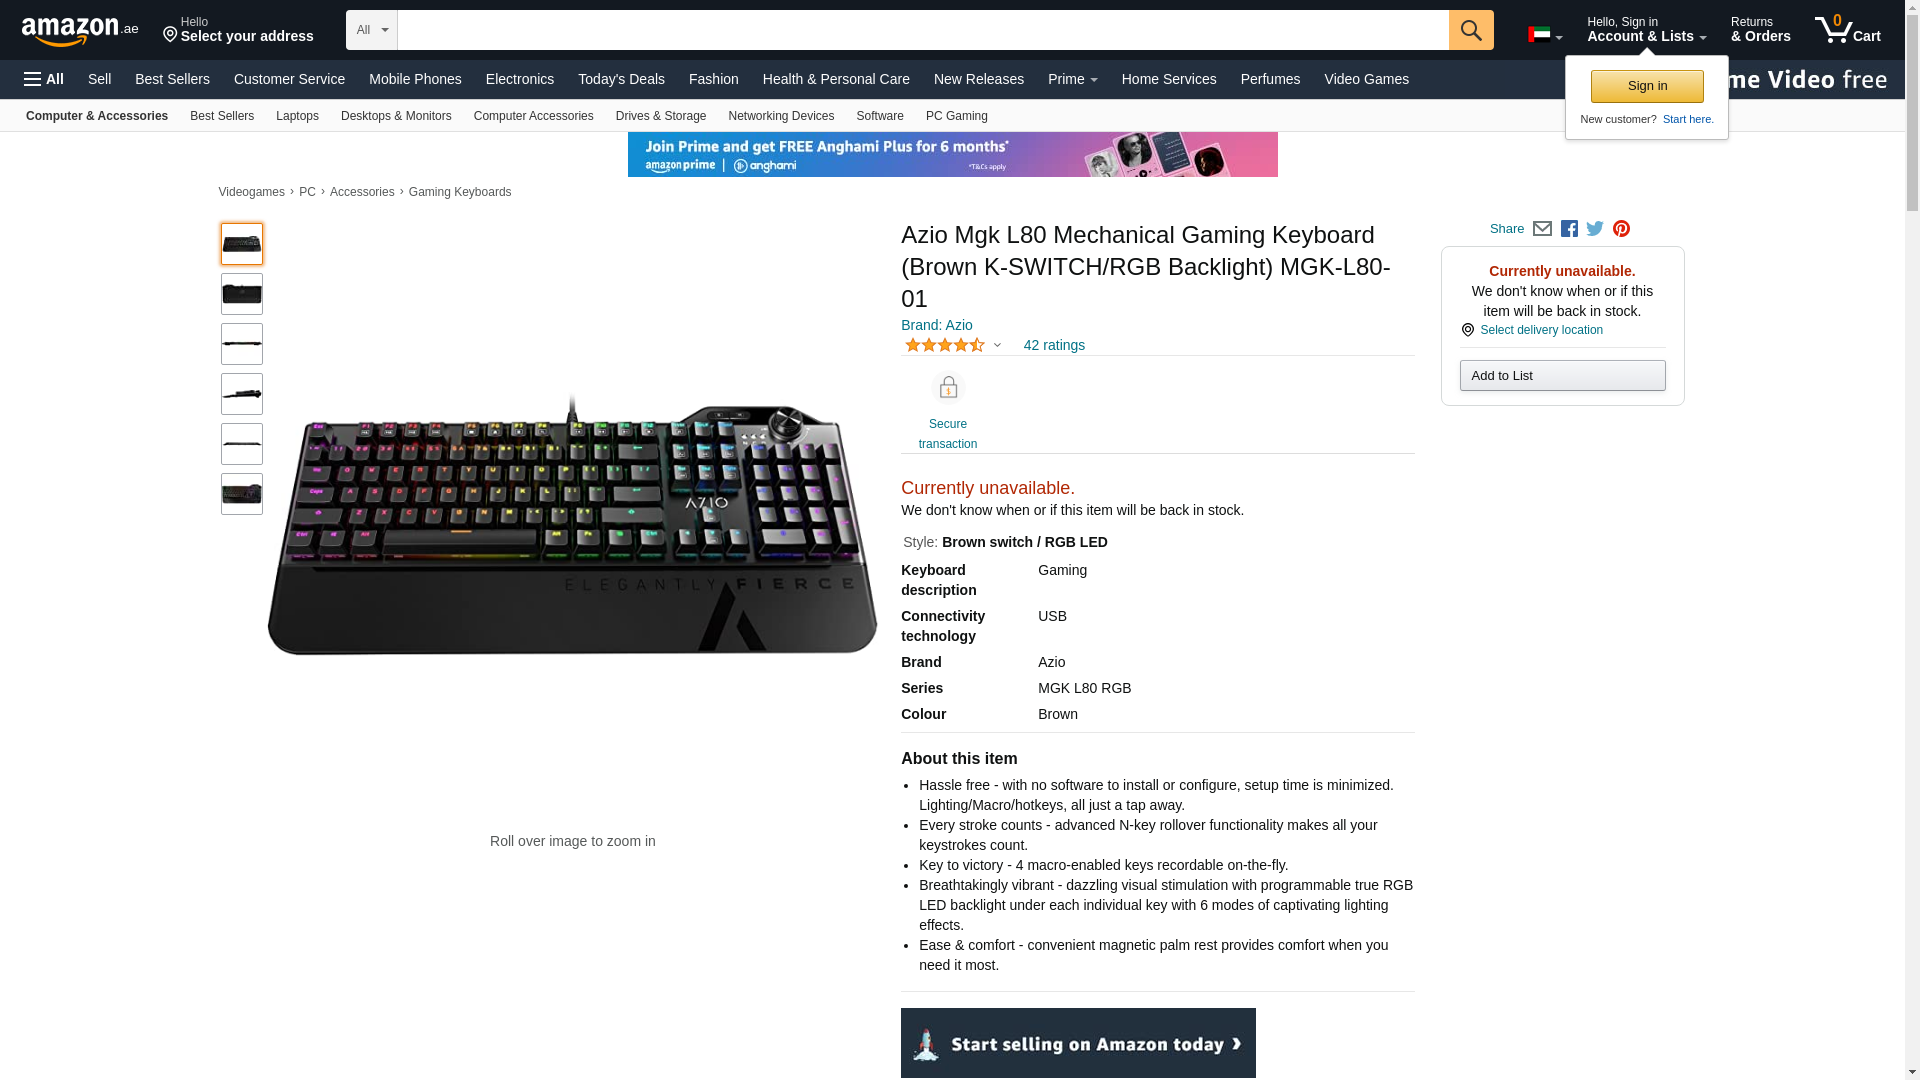Share via email envelope icon
This screenshot has height=1080, width=1920.
click(1542, 229)
